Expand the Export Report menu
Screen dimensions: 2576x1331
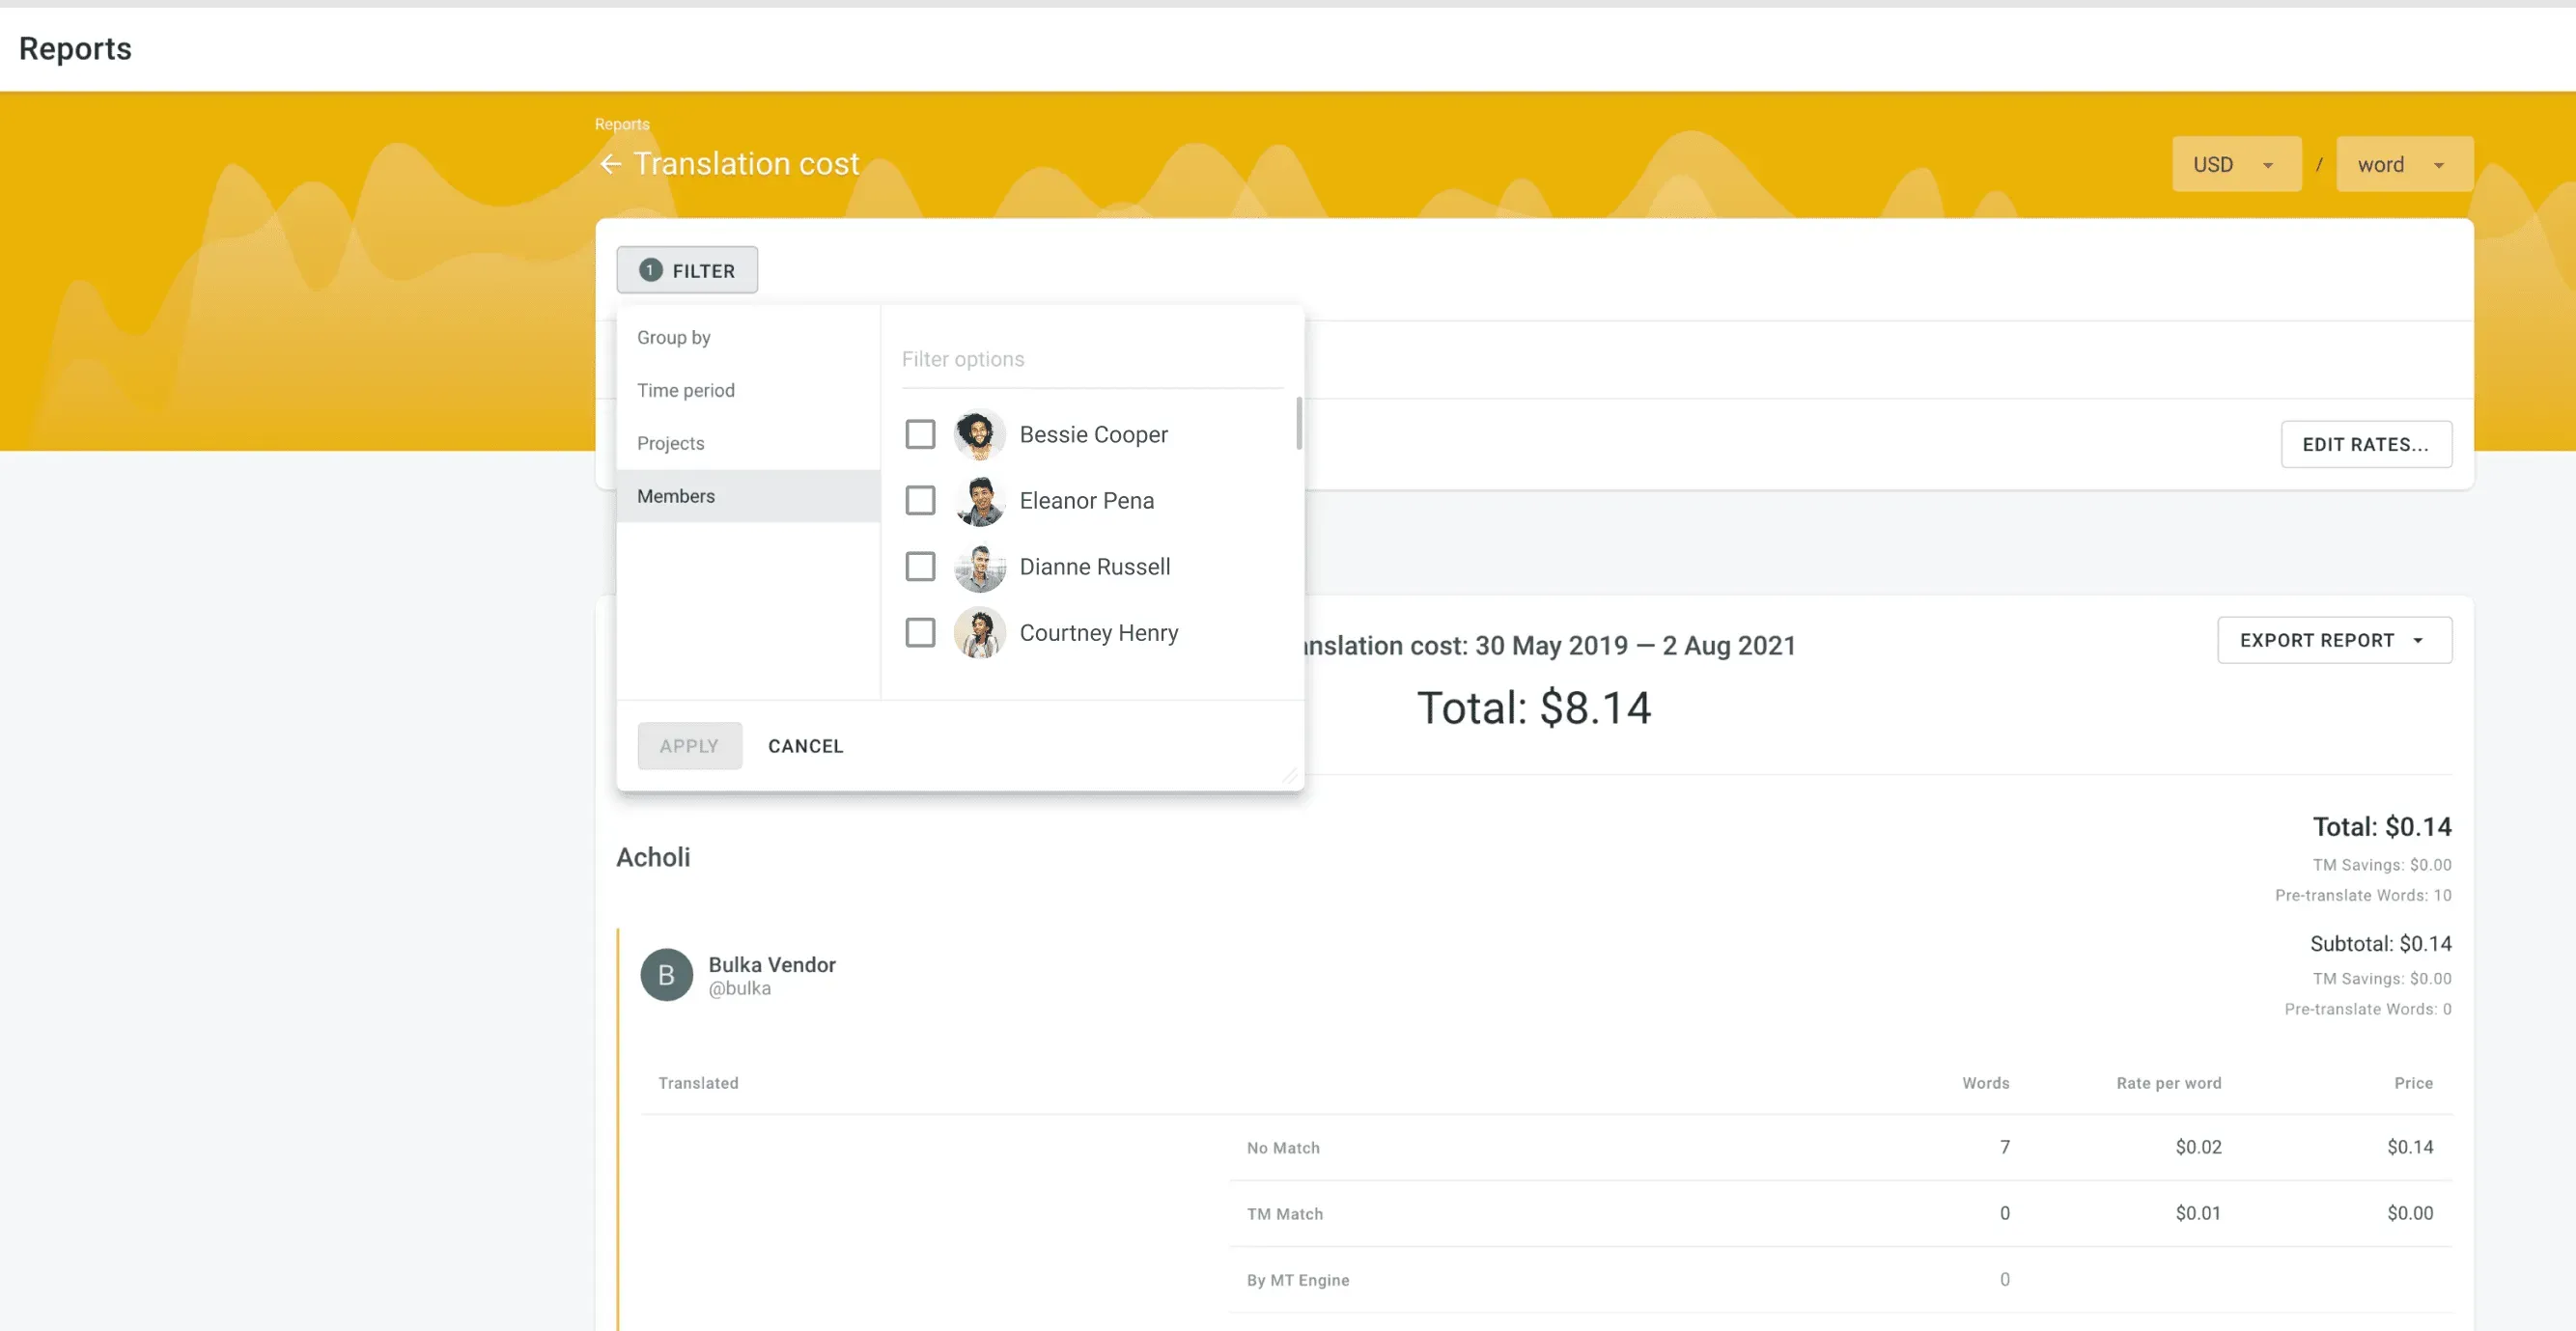pyautogui.click(x=2316, y=641)
